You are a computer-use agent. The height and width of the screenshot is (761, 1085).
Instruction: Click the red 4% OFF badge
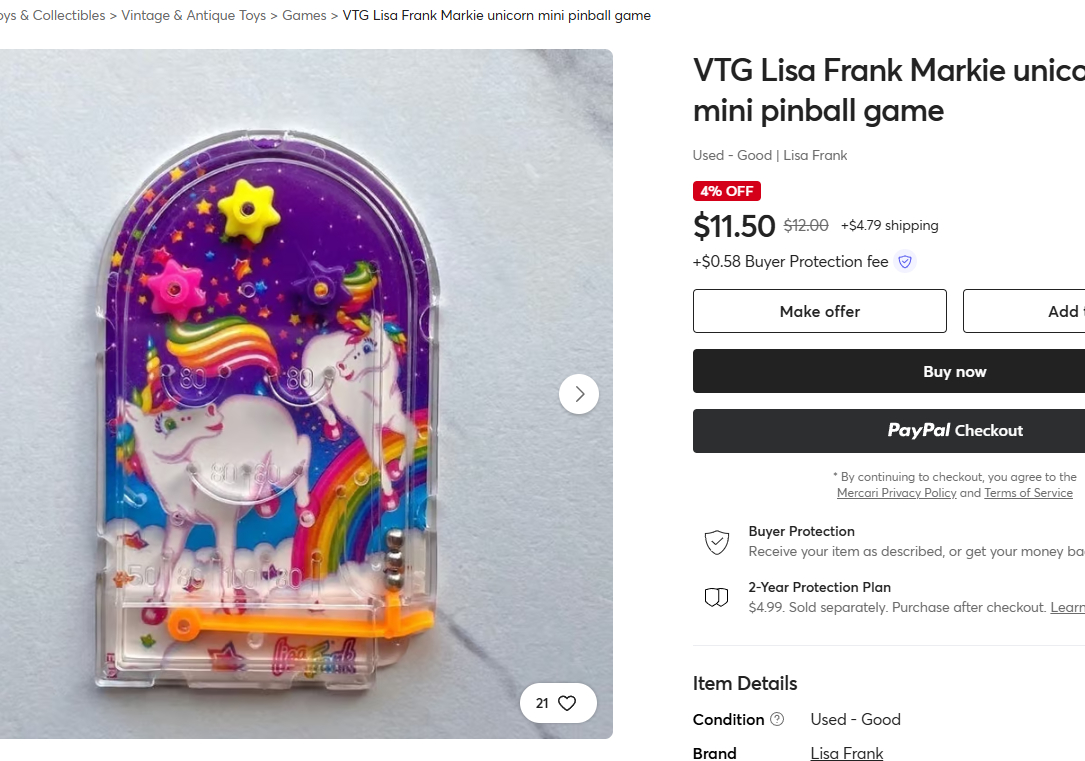point(727,191)
